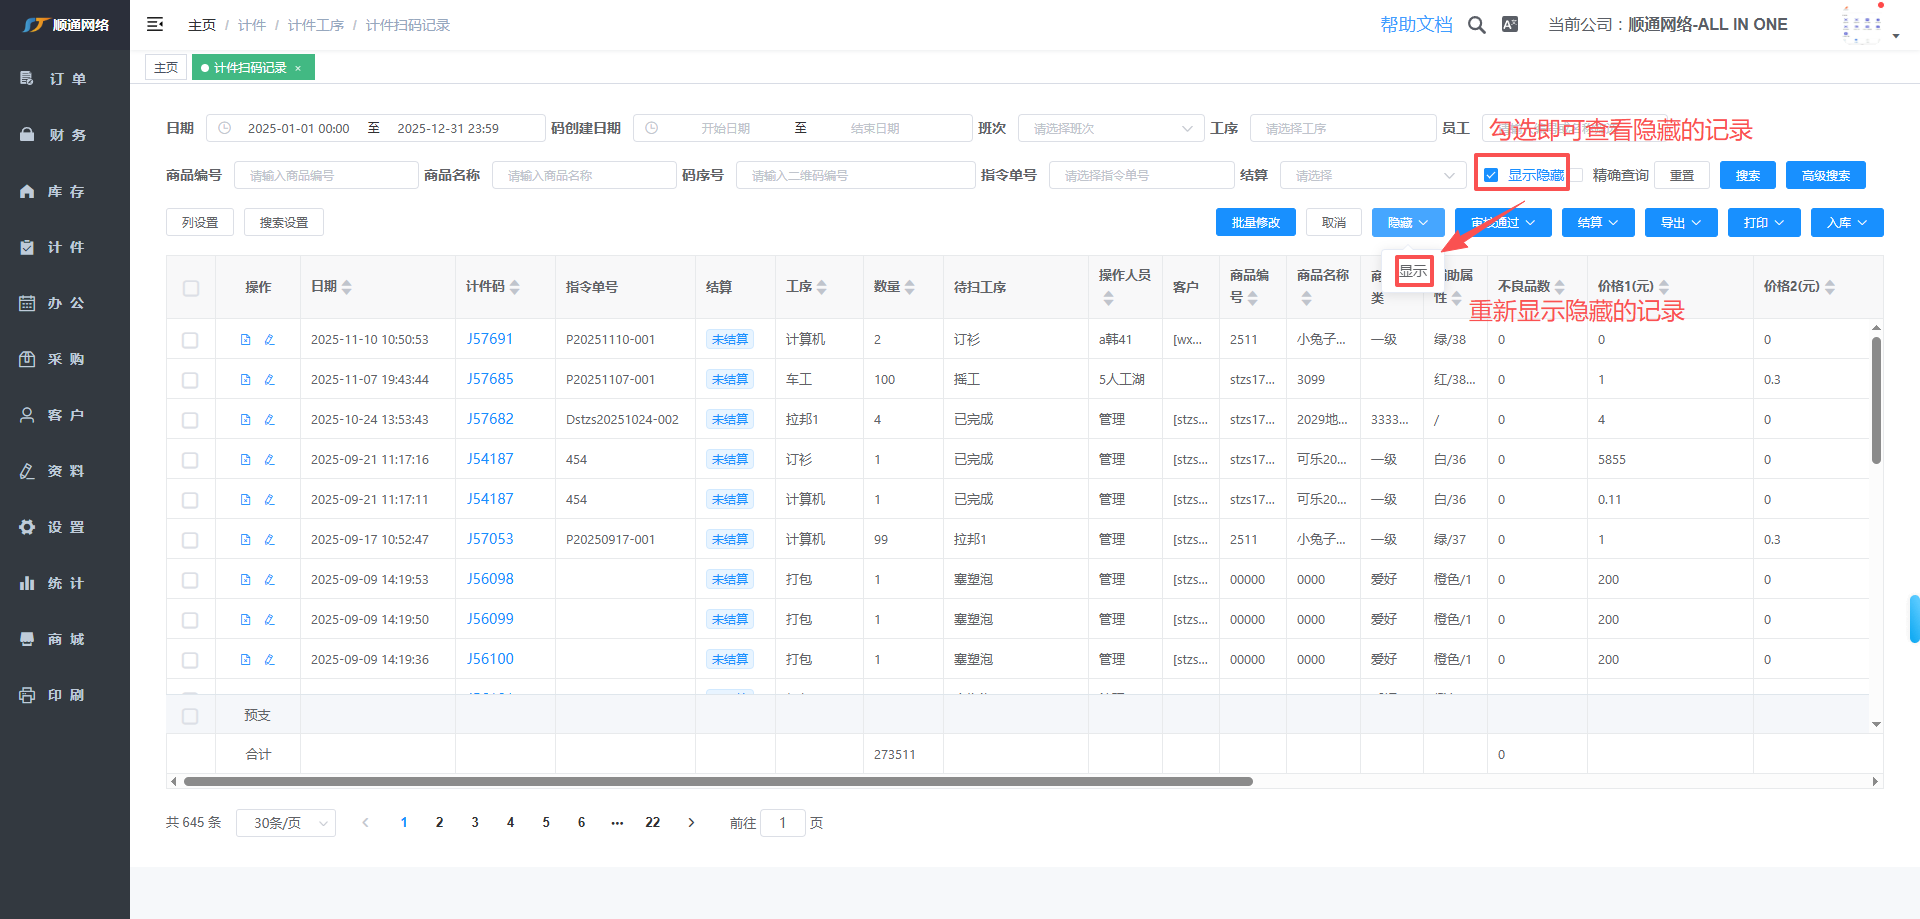Select the checkbox for row J57682
This screenshot has width=1920, height=919.
190,420
